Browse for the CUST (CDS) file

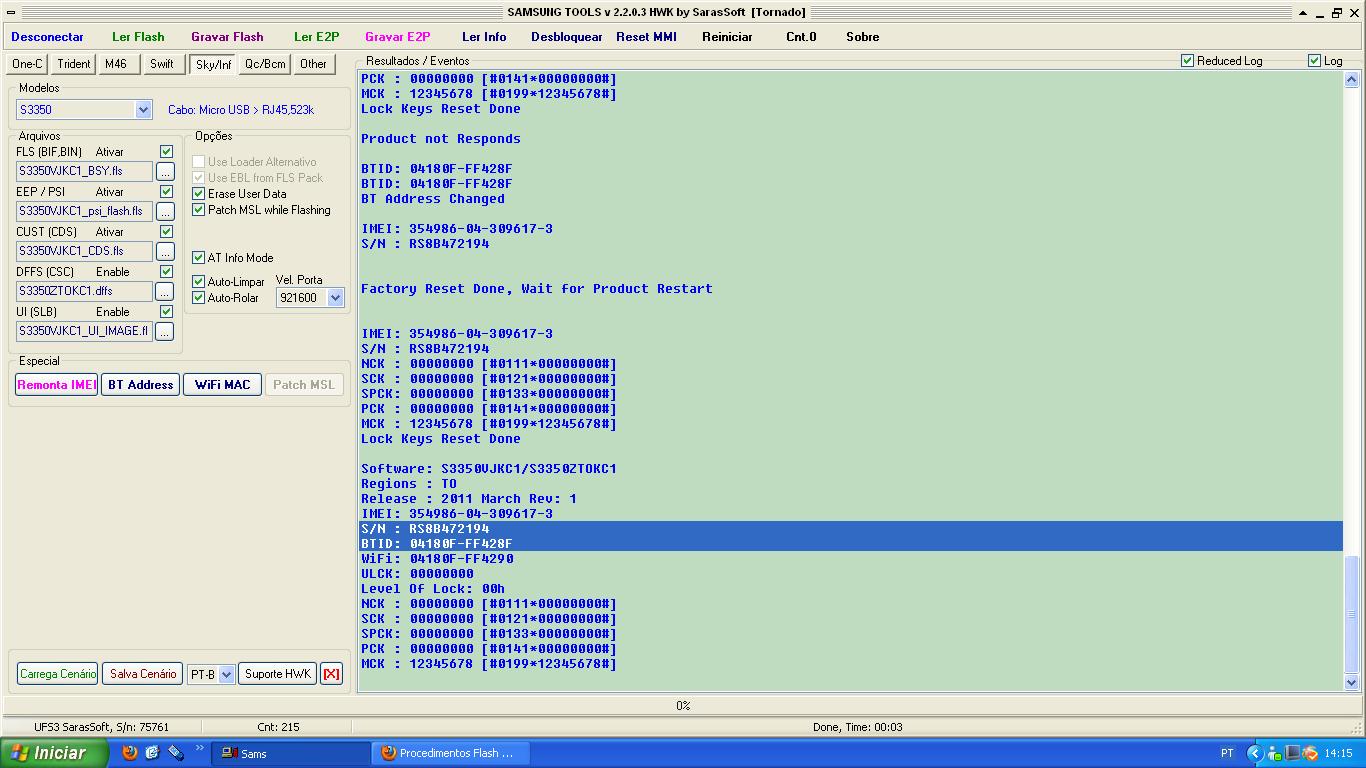pos(165,251)
